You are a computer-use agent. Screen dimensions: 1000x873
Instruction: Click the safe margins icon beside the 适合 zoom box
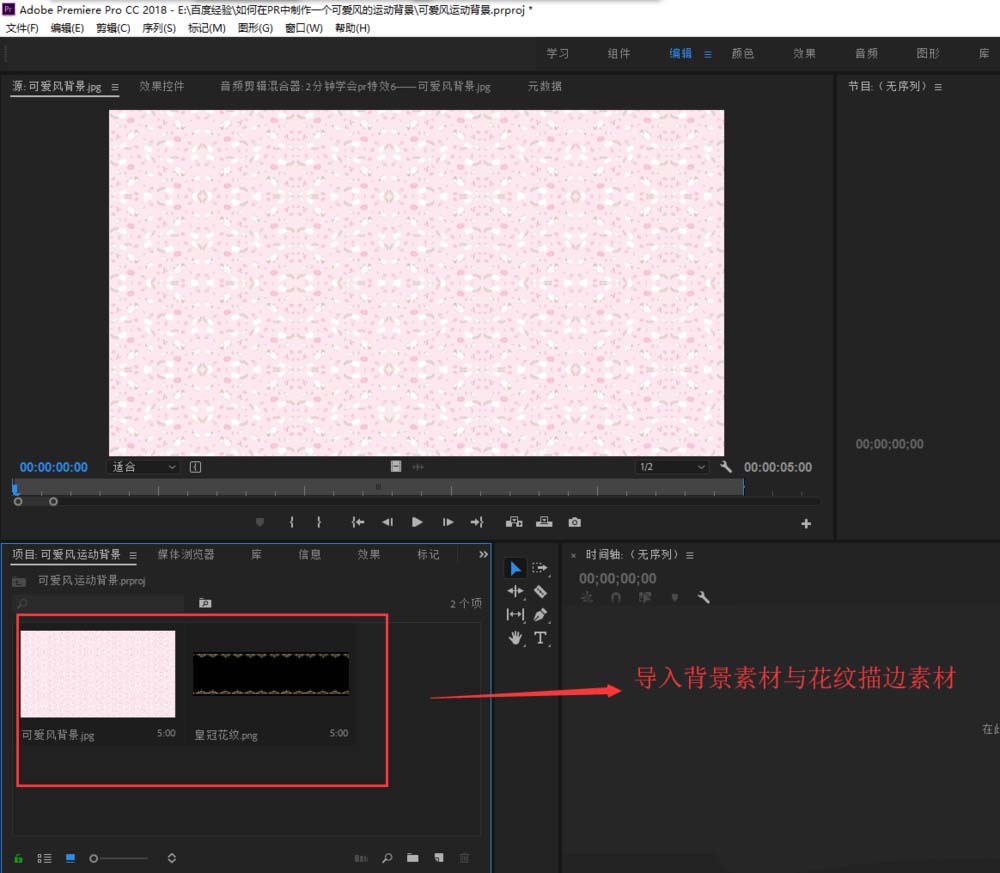pos(195,467)
